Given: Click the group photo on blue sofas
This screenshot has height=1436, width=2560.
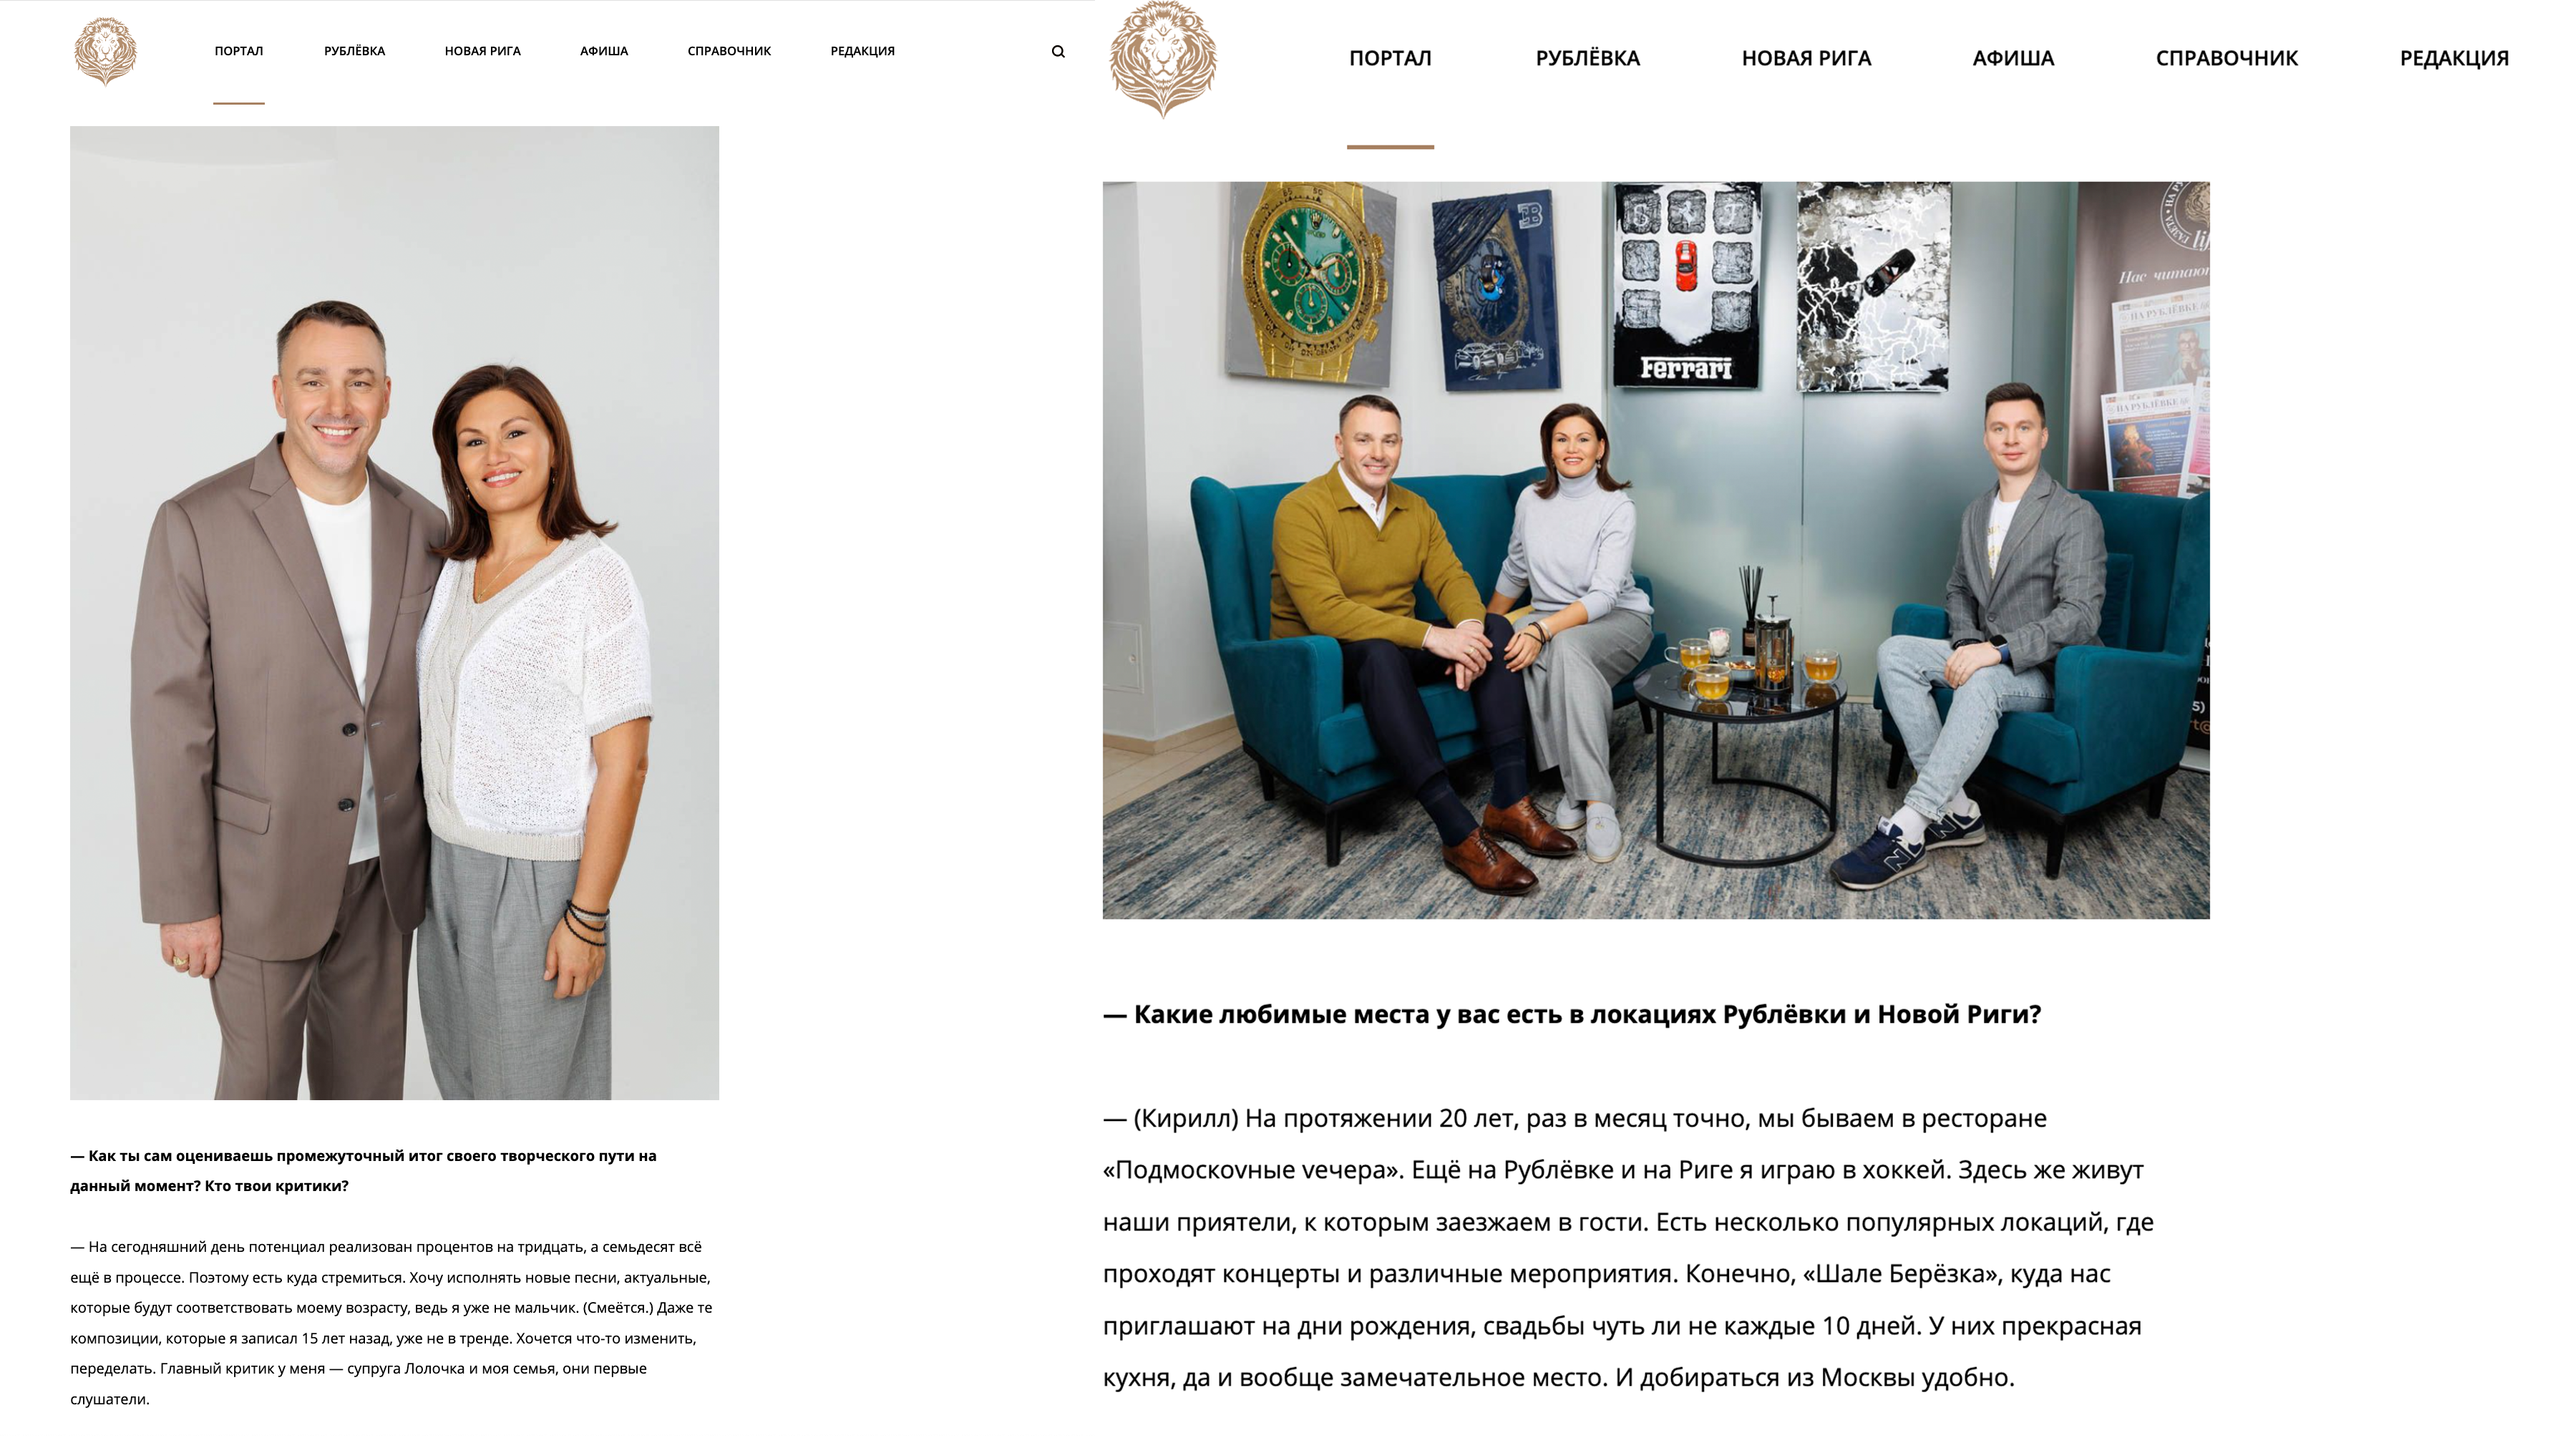Looking at the screenshot, I should click(1656, 550).
